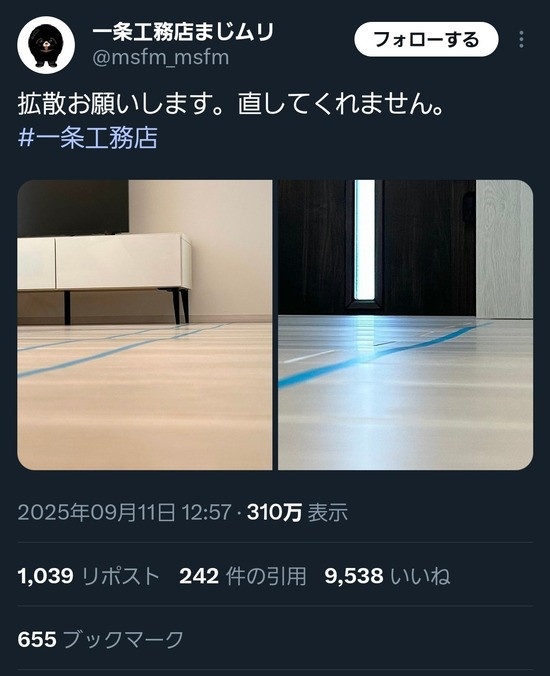Show the 9,538 いいね likes list
550x676 pixels.
click(x=388, y=576)
